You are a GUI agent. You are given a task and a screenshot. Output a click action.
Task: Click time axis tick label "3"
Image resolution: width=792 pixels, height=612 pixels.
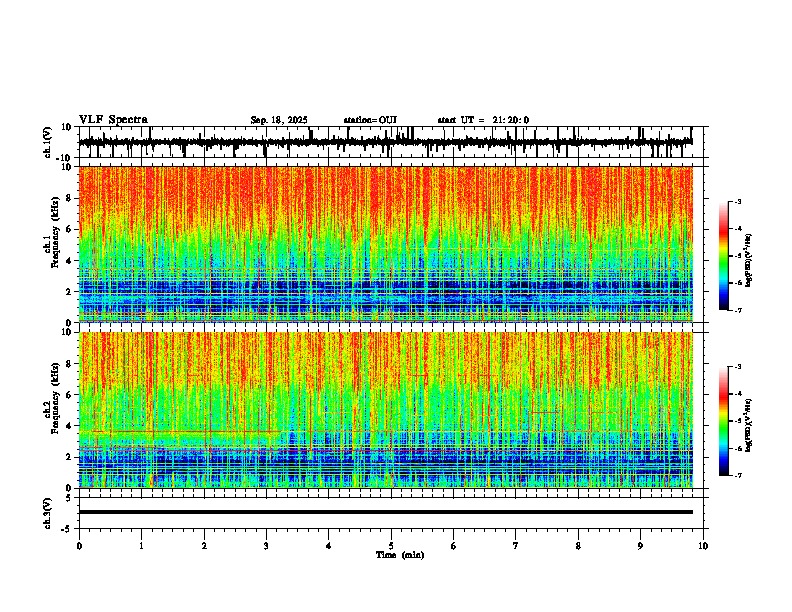[x=266, y=546]
